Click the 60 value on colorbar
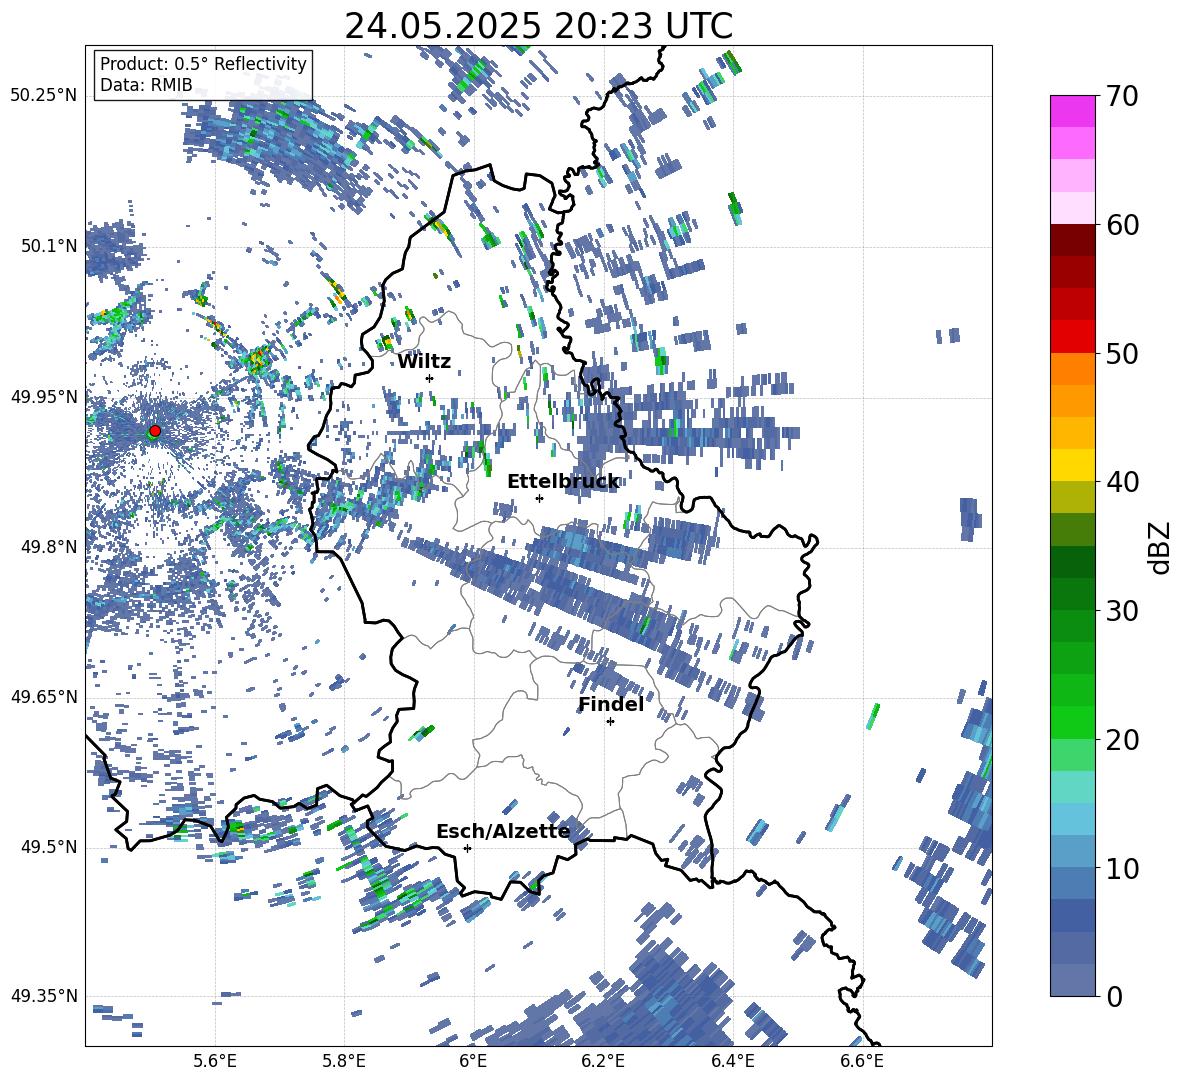 pyautogui.click(x=1121, y=225)
